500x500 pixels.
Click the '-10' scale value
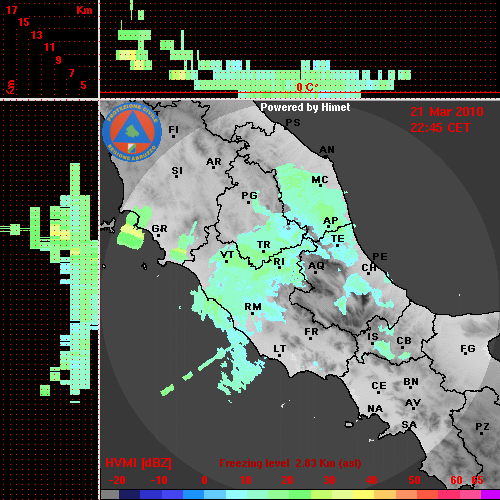point(159,480)
